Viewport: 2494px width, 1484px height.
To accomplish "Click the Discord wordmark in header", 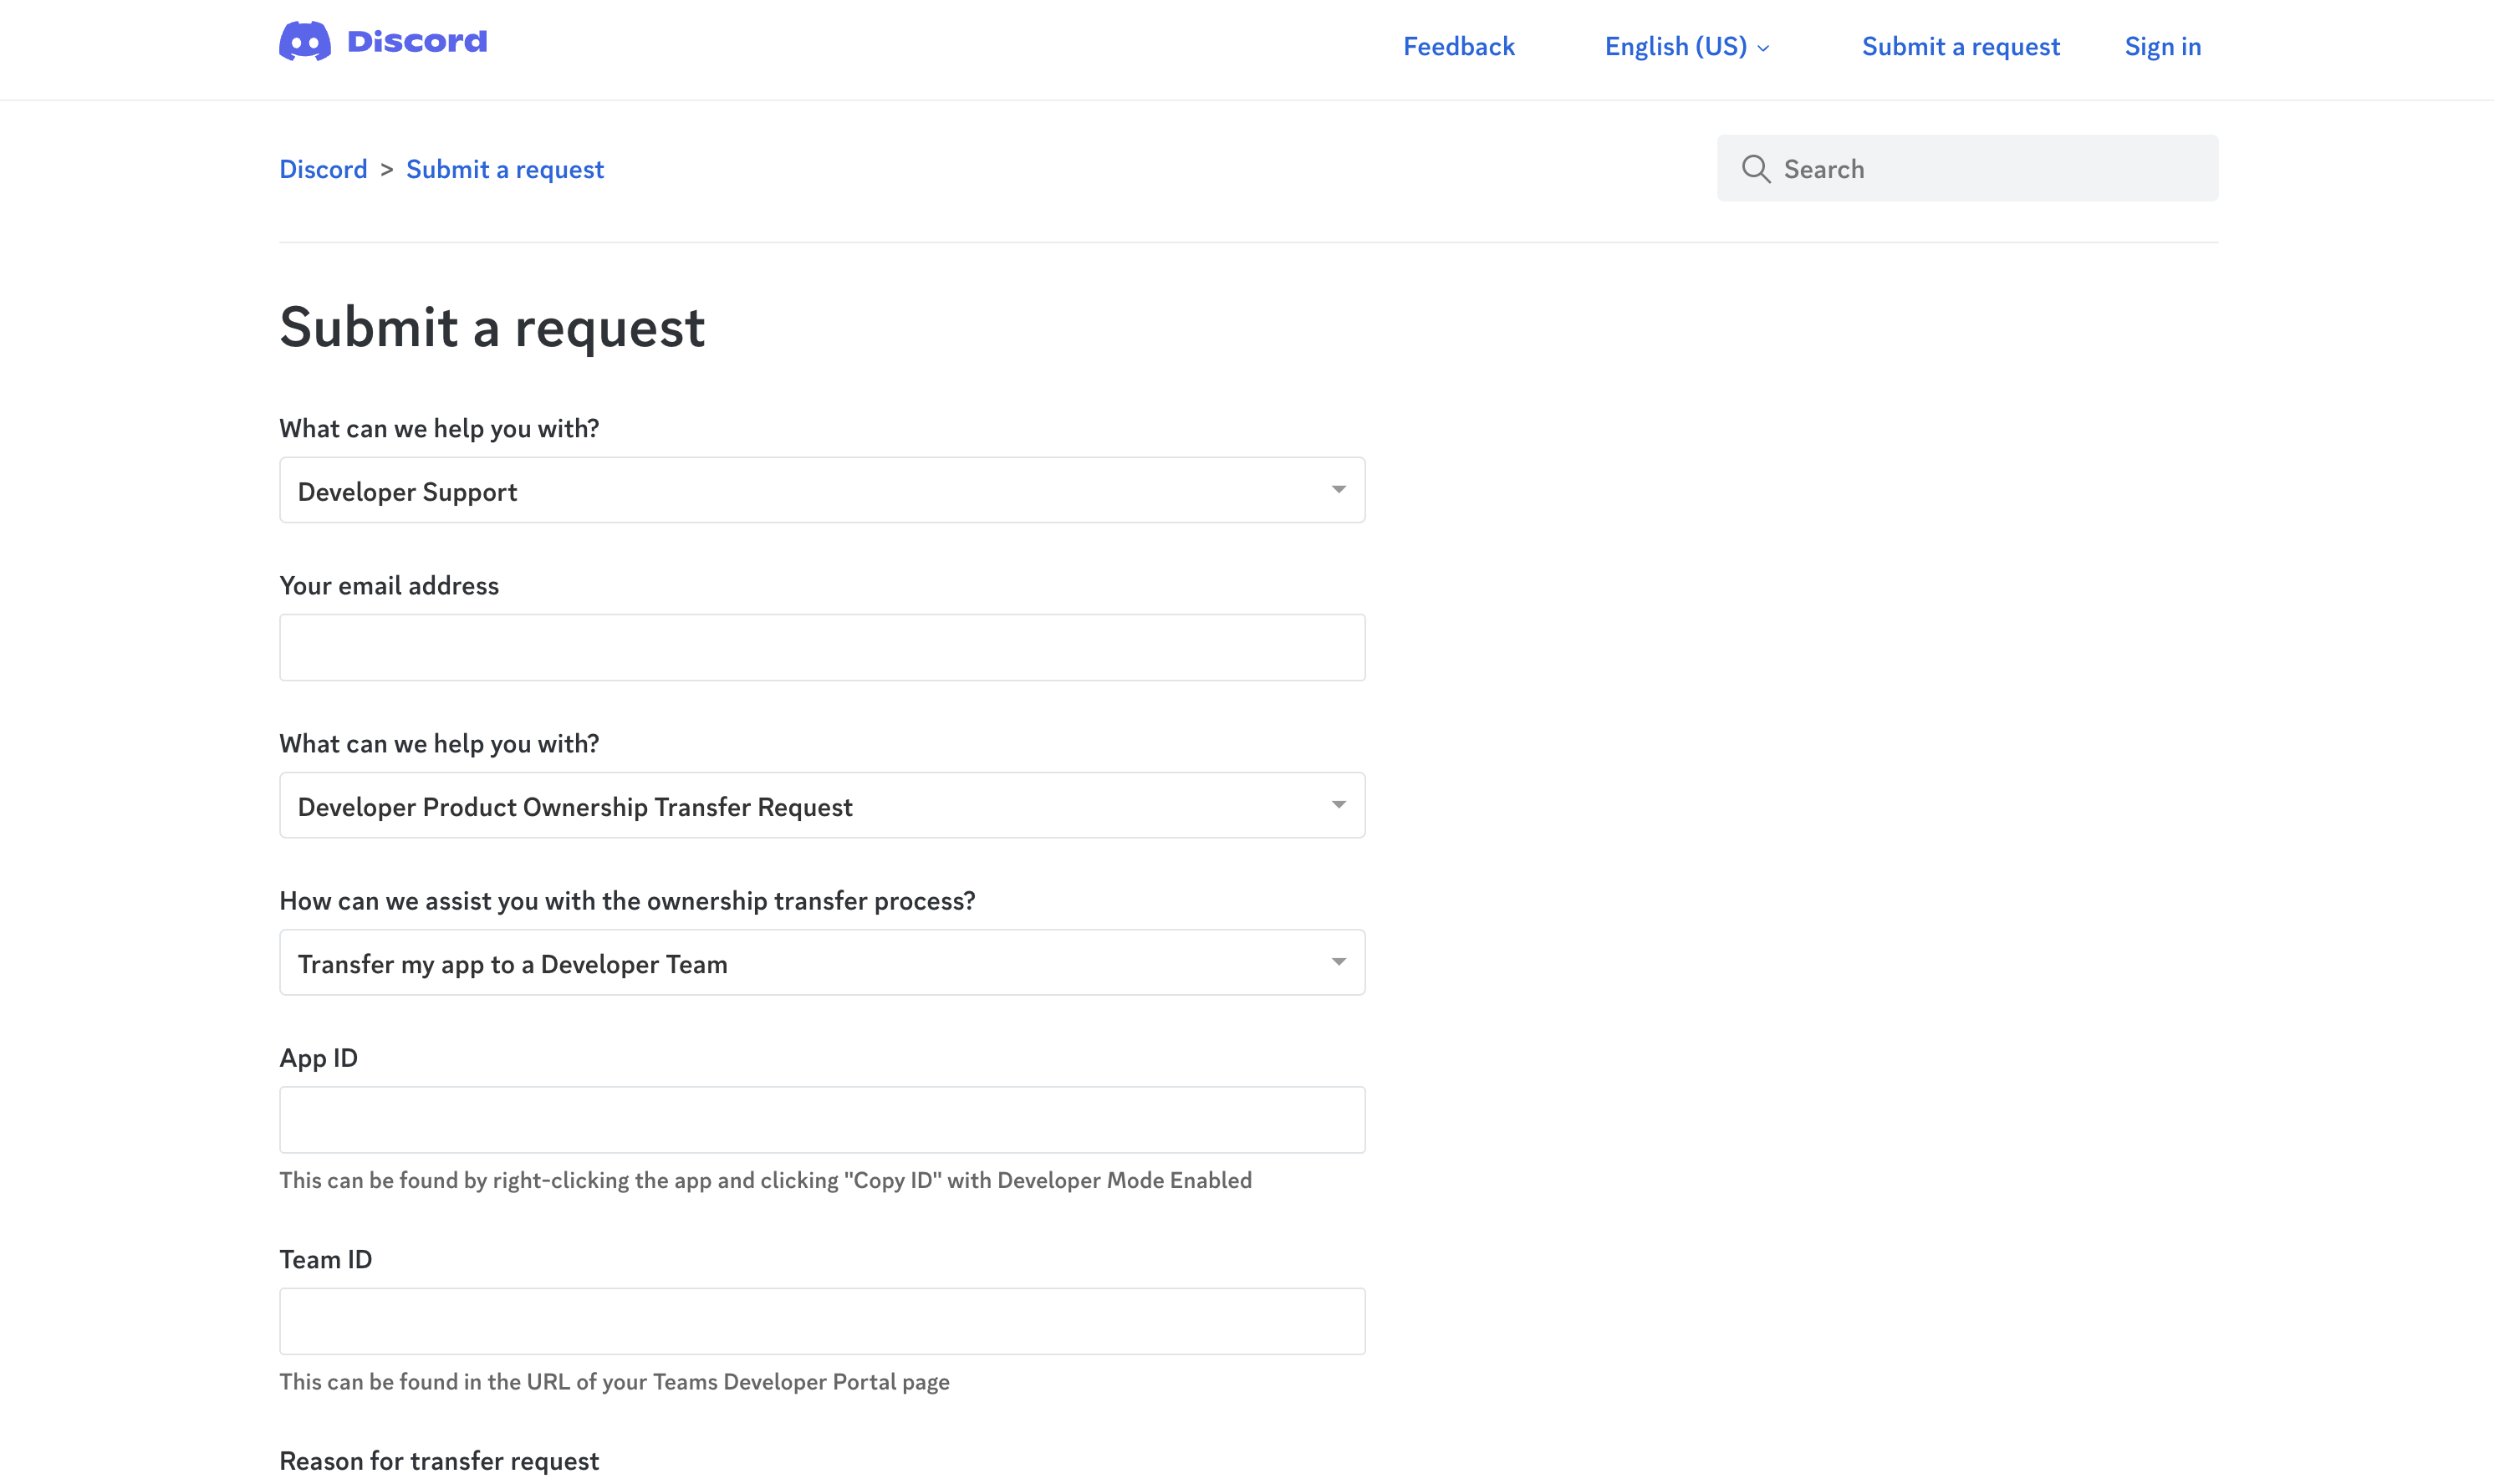I will (417, 41).
